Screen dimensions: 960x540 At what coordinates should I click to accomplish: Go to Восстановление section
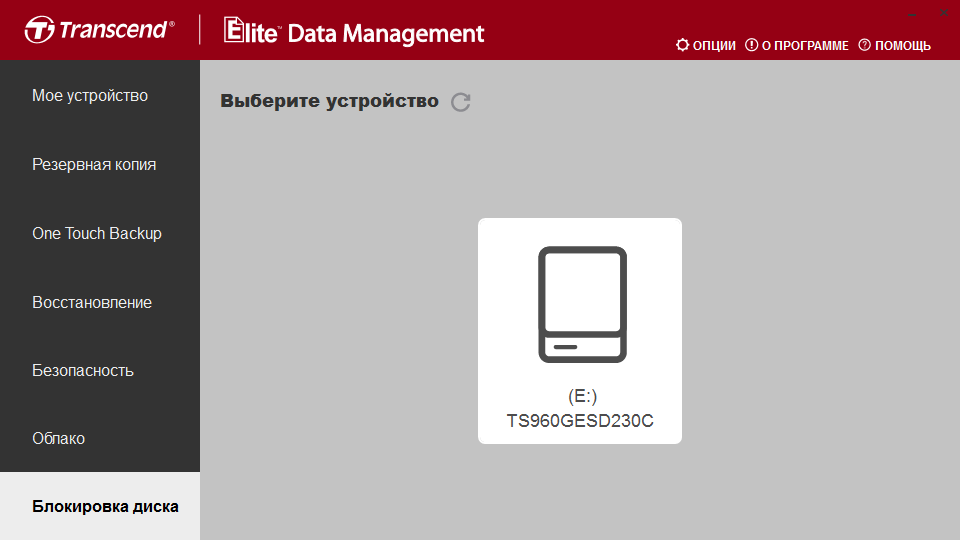pos(100,302)
